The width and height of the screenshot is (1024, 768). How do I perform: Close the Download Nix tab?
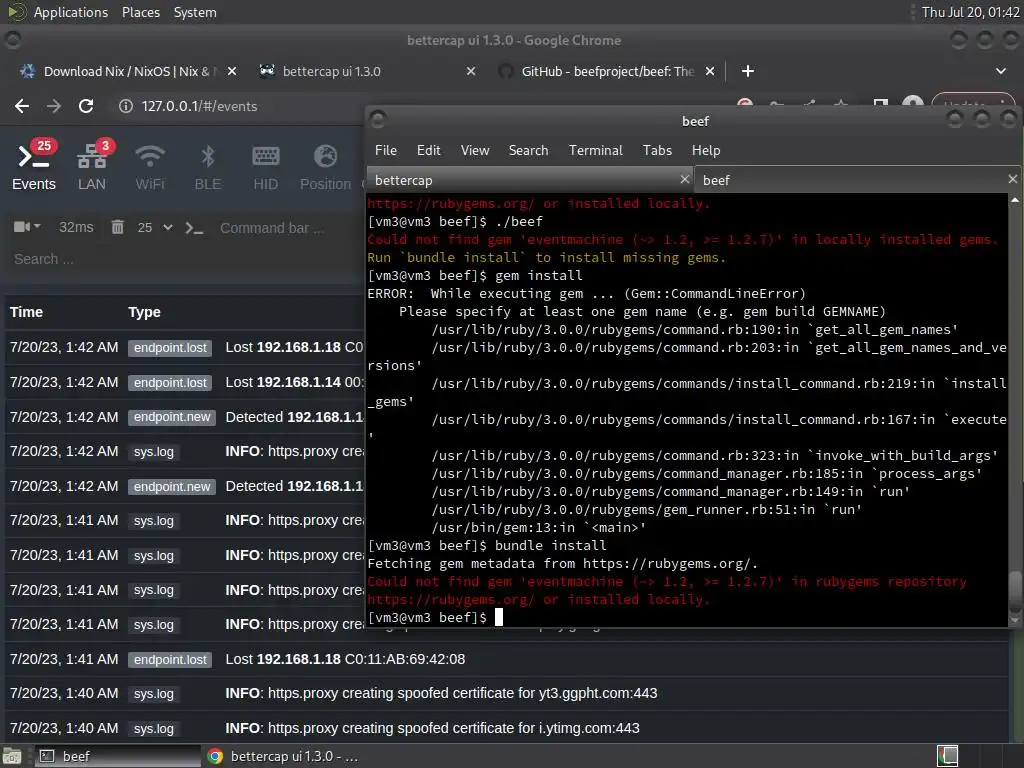tap(232, 71)
